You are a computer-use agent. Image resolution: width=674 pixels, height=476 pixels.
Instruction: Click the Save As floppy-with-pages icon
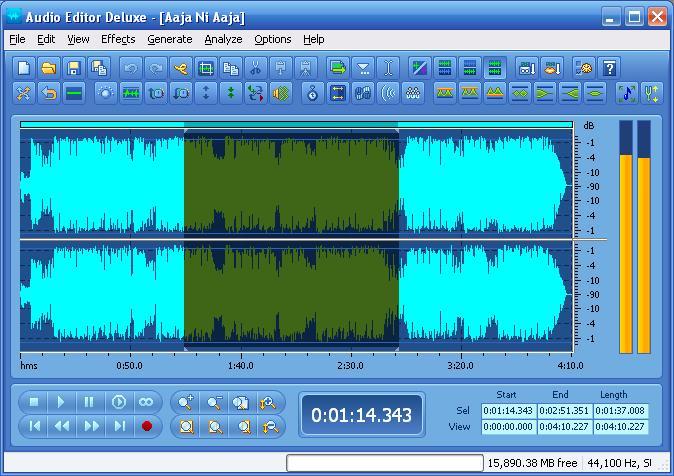click(x=99, y=68)
